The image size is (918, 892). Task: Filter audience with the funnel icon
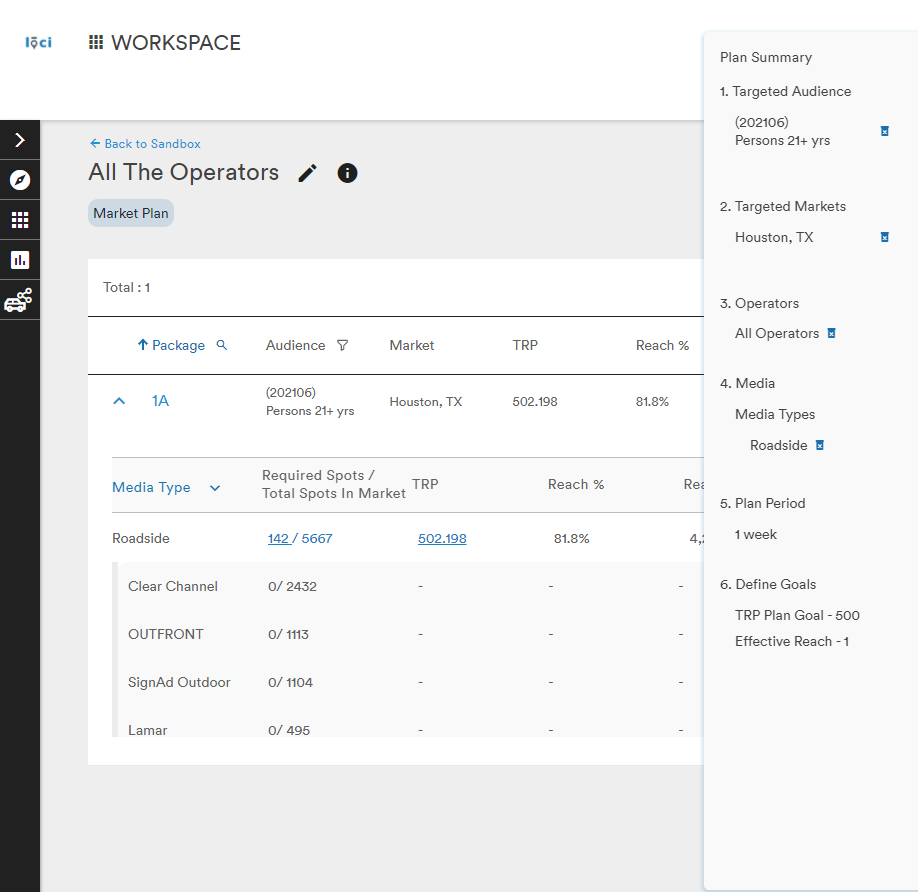[342, 345]
